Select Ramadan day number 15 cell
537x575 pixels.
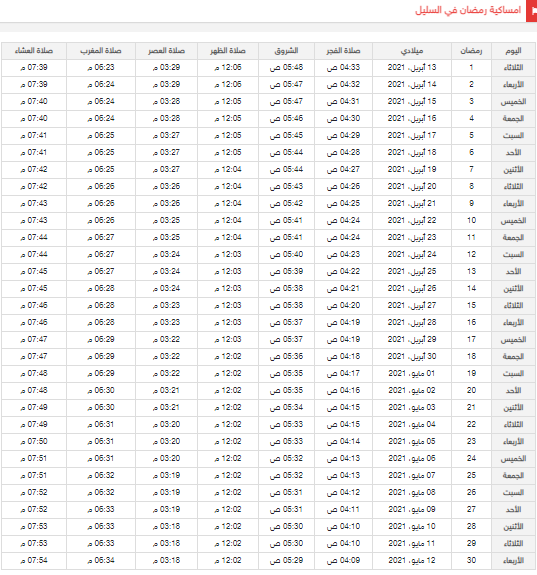click(471, 305)
